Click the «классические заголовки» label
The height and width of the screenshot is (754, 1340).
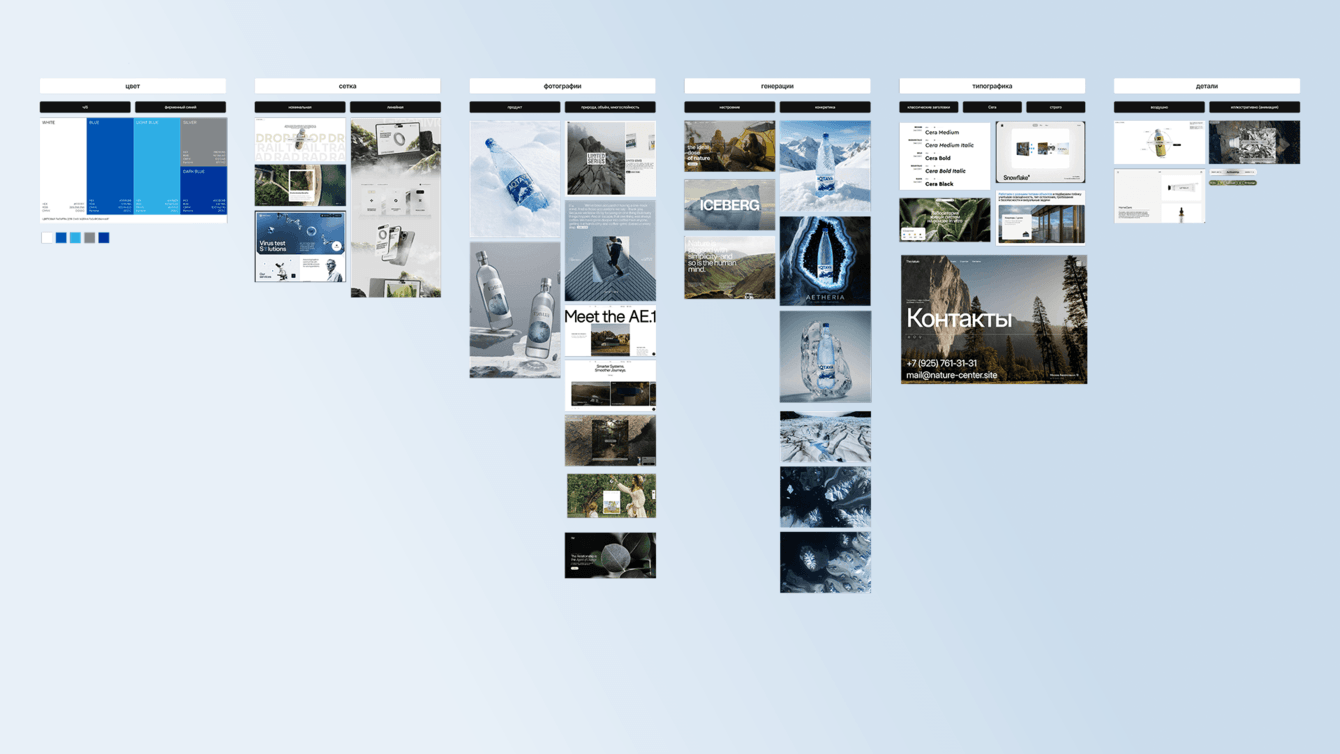929,107
